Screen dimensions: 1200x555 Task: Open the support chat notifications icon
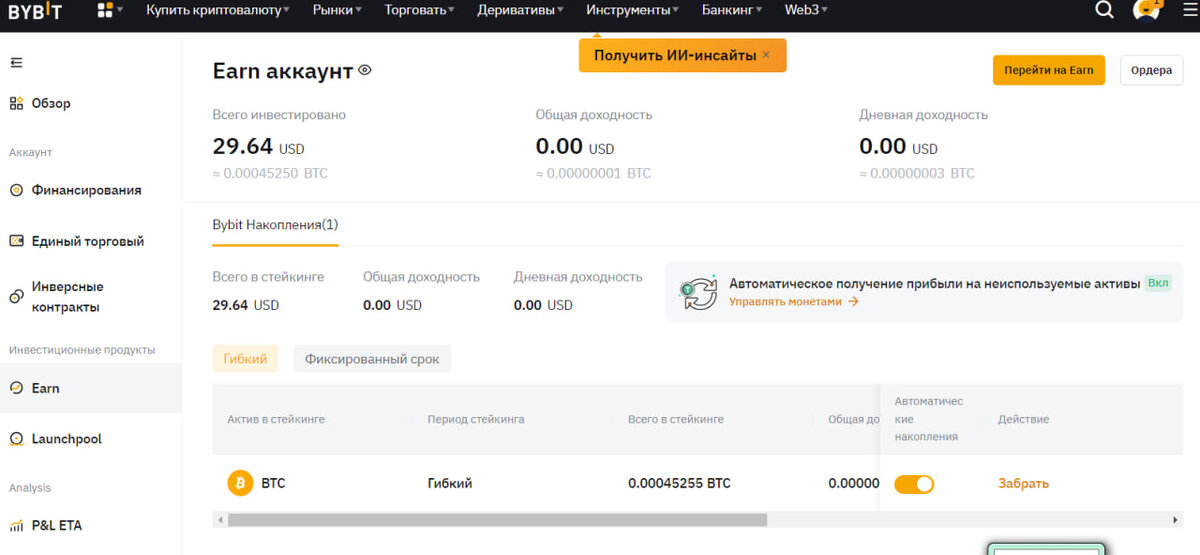(1145, 10)
